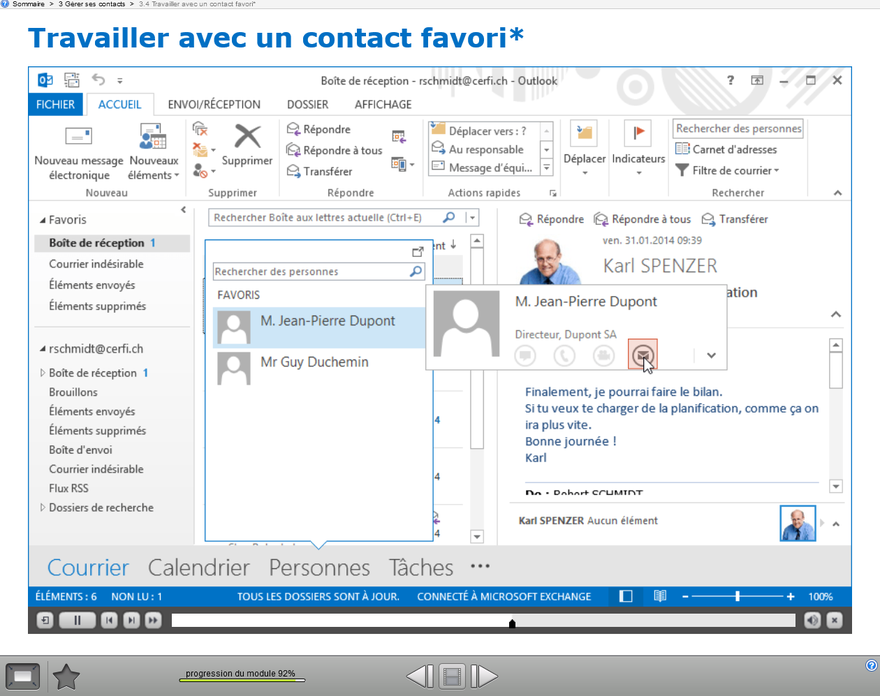Click the phone call icon on the contact card

(565, 355)
